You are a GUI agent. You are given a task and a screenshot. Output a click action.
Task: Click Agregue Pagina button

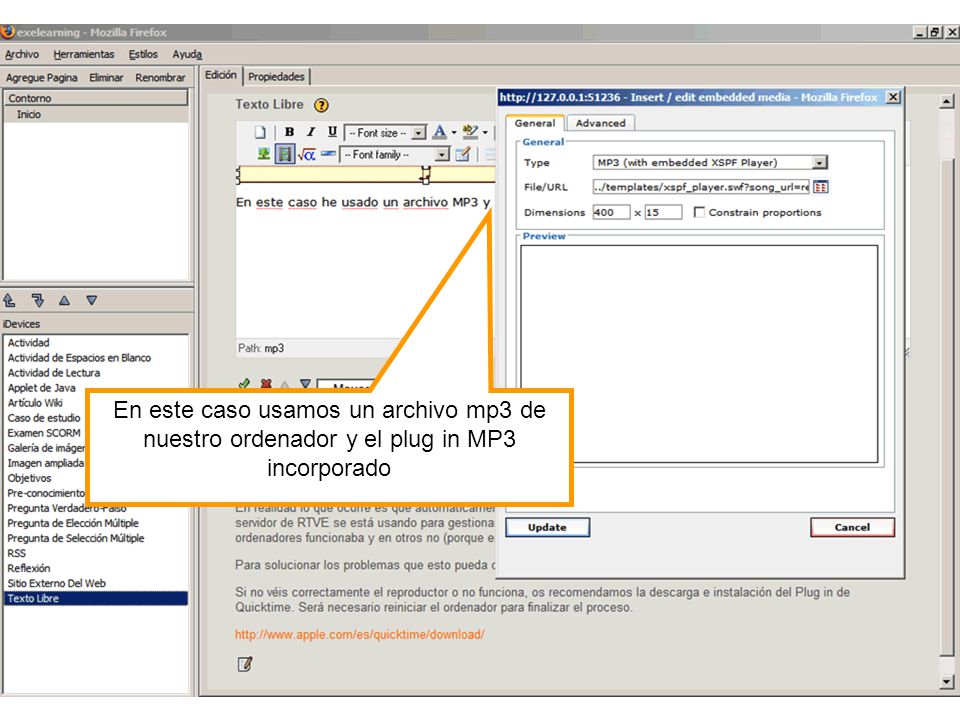click(42, 78)
